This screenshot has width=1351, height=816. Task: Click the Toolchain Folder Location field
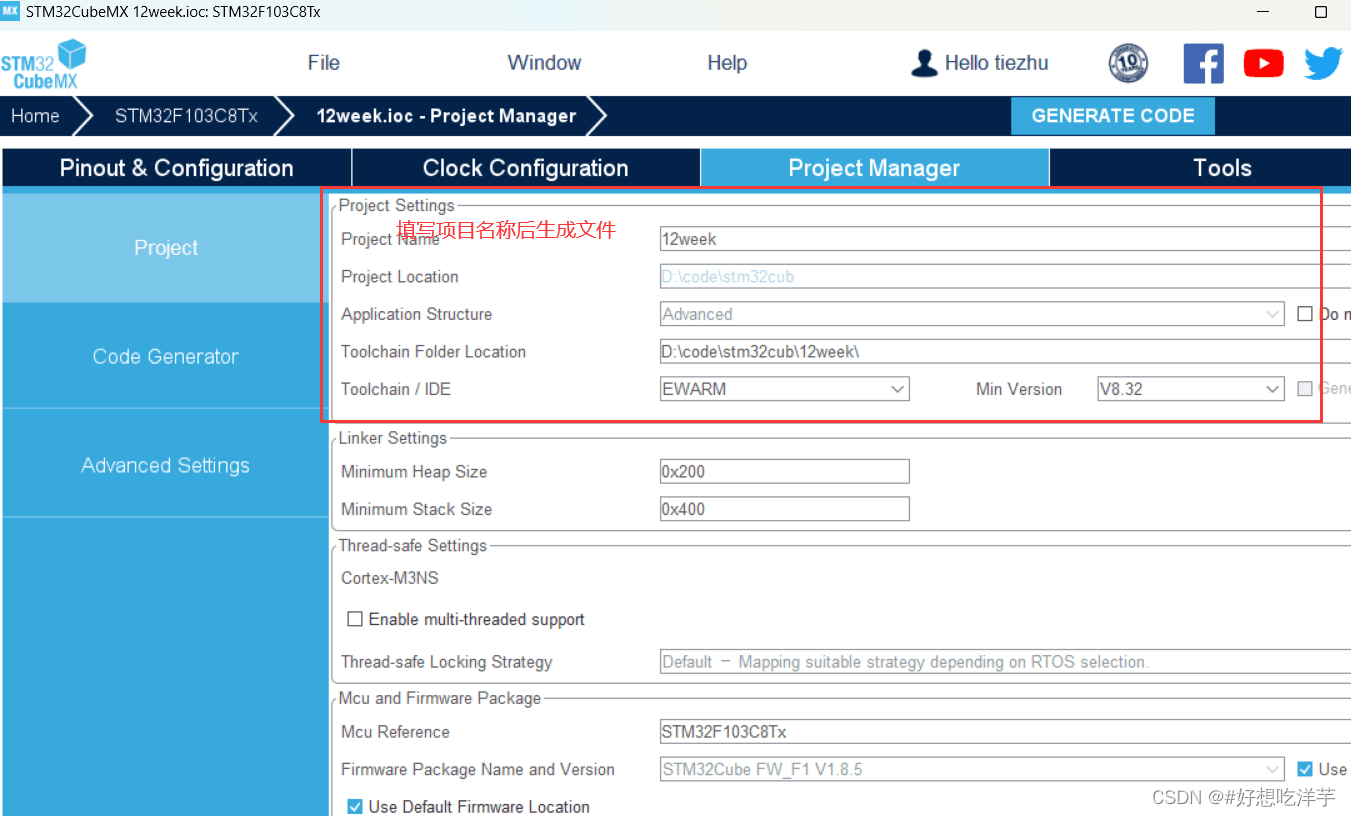coord(1005,352)
